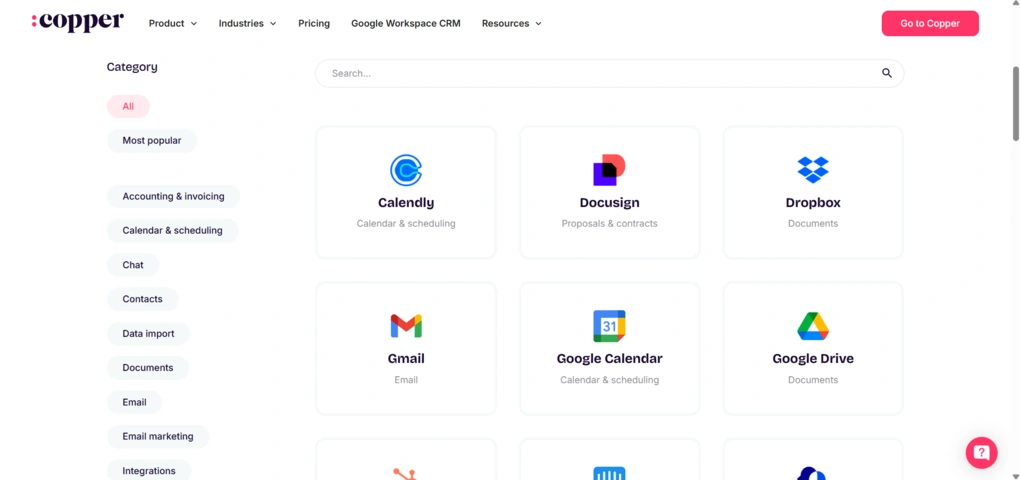Navigate to Google Workspace CRM

click(x=406, y=23)
